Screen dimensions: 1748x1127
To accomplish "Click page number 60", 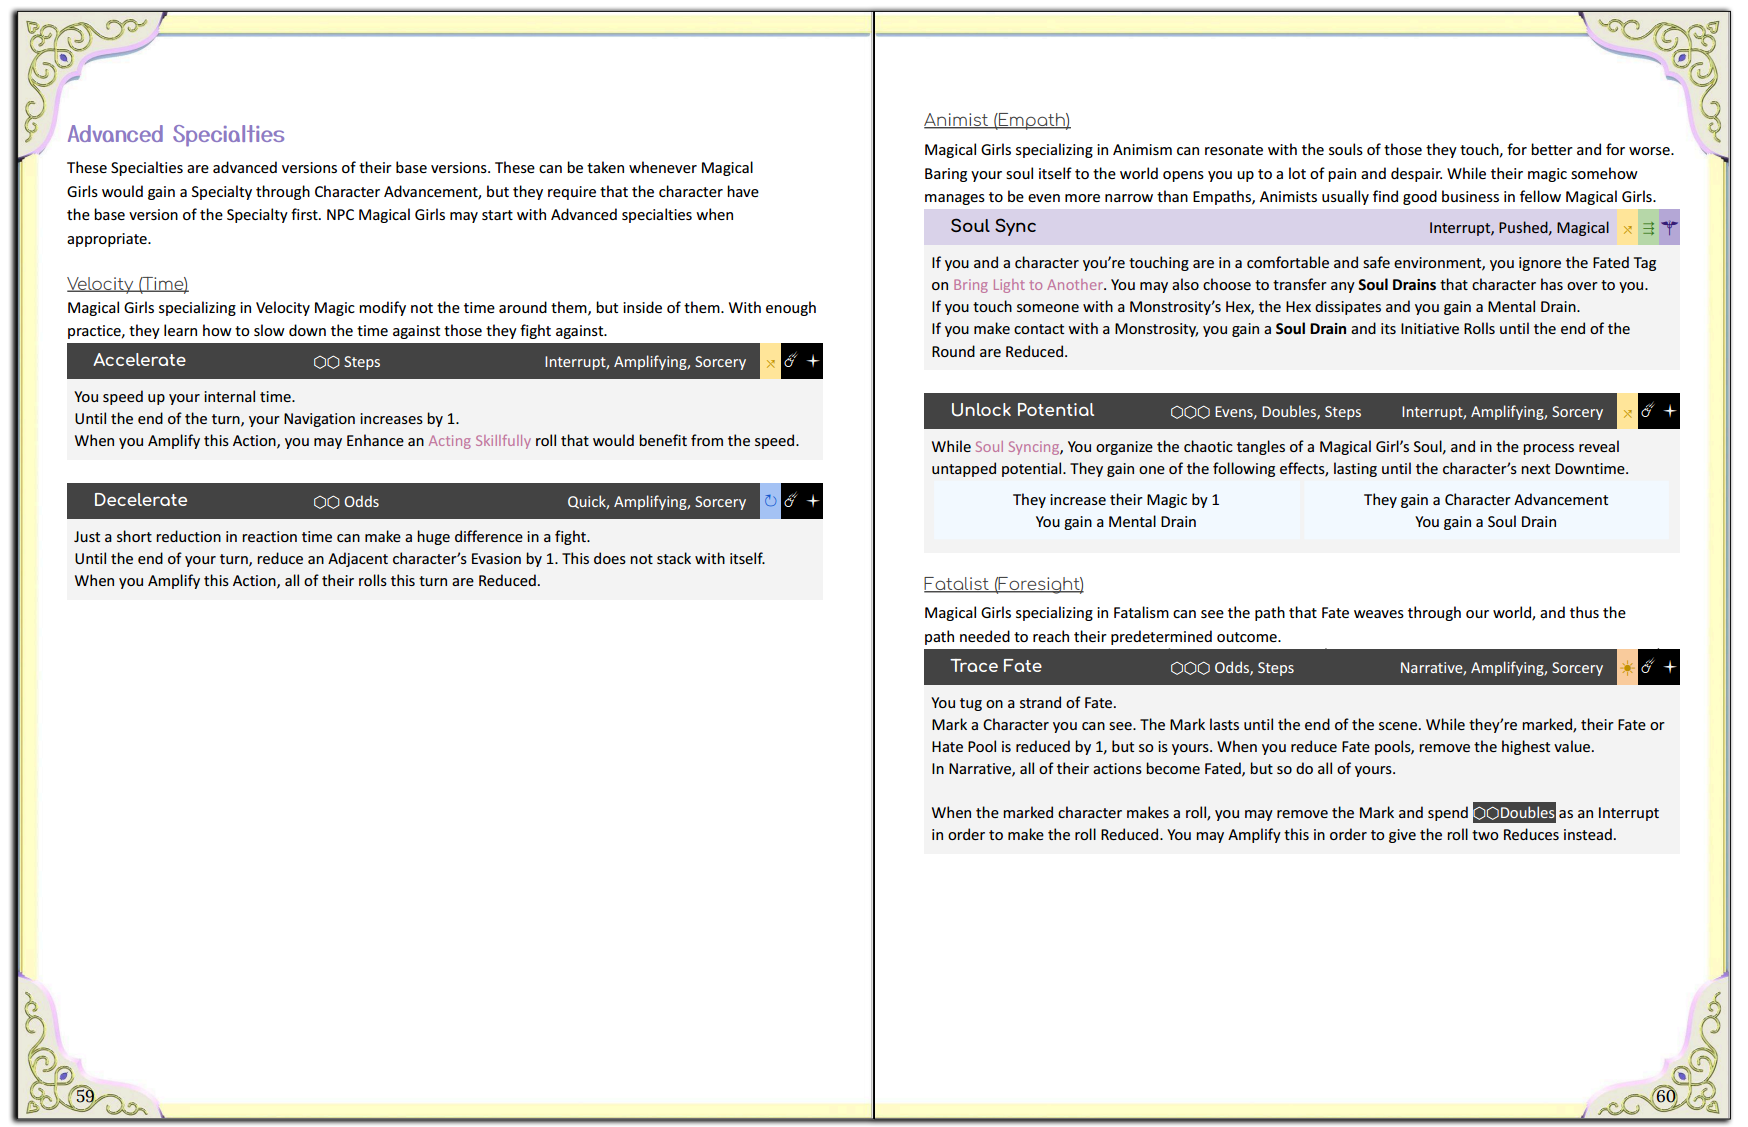I will pyautogui.click(x=1665, y=1096).
